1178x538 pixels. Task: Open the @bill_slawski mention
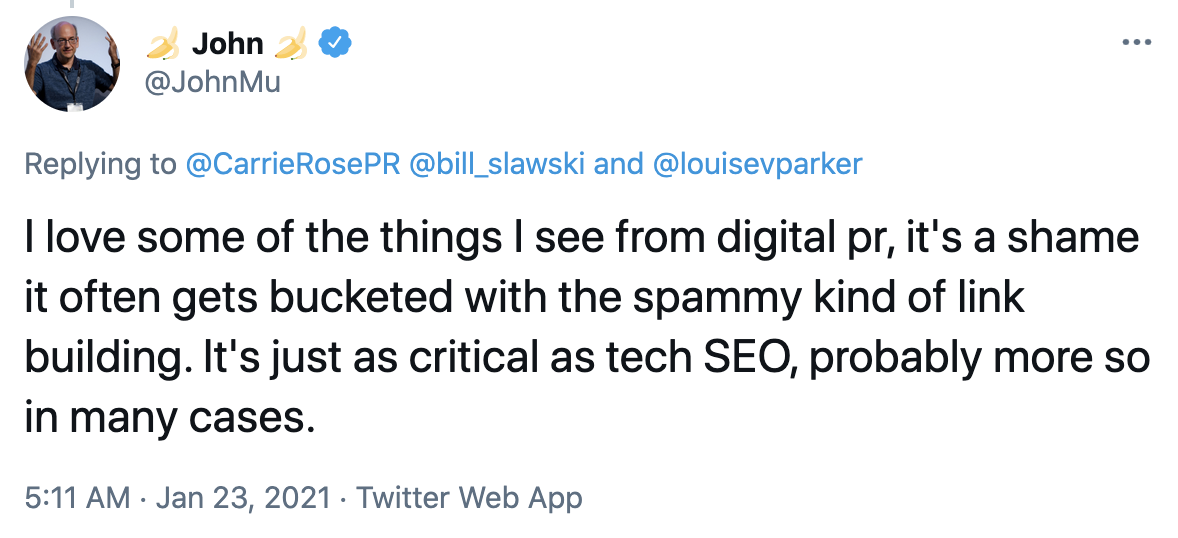coord(497,164)
